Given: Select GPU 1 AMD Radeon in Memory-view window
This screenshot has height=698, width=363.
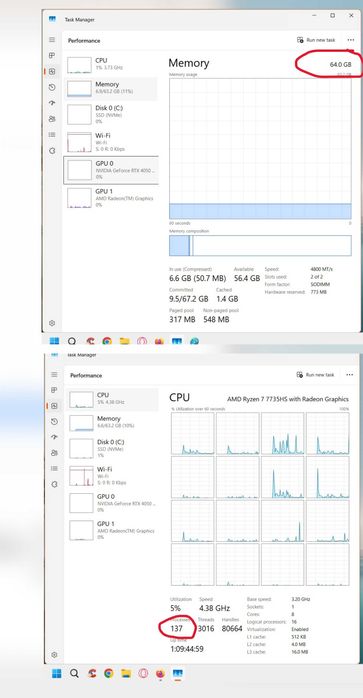Looking at the screenshot, I should 110,198.
